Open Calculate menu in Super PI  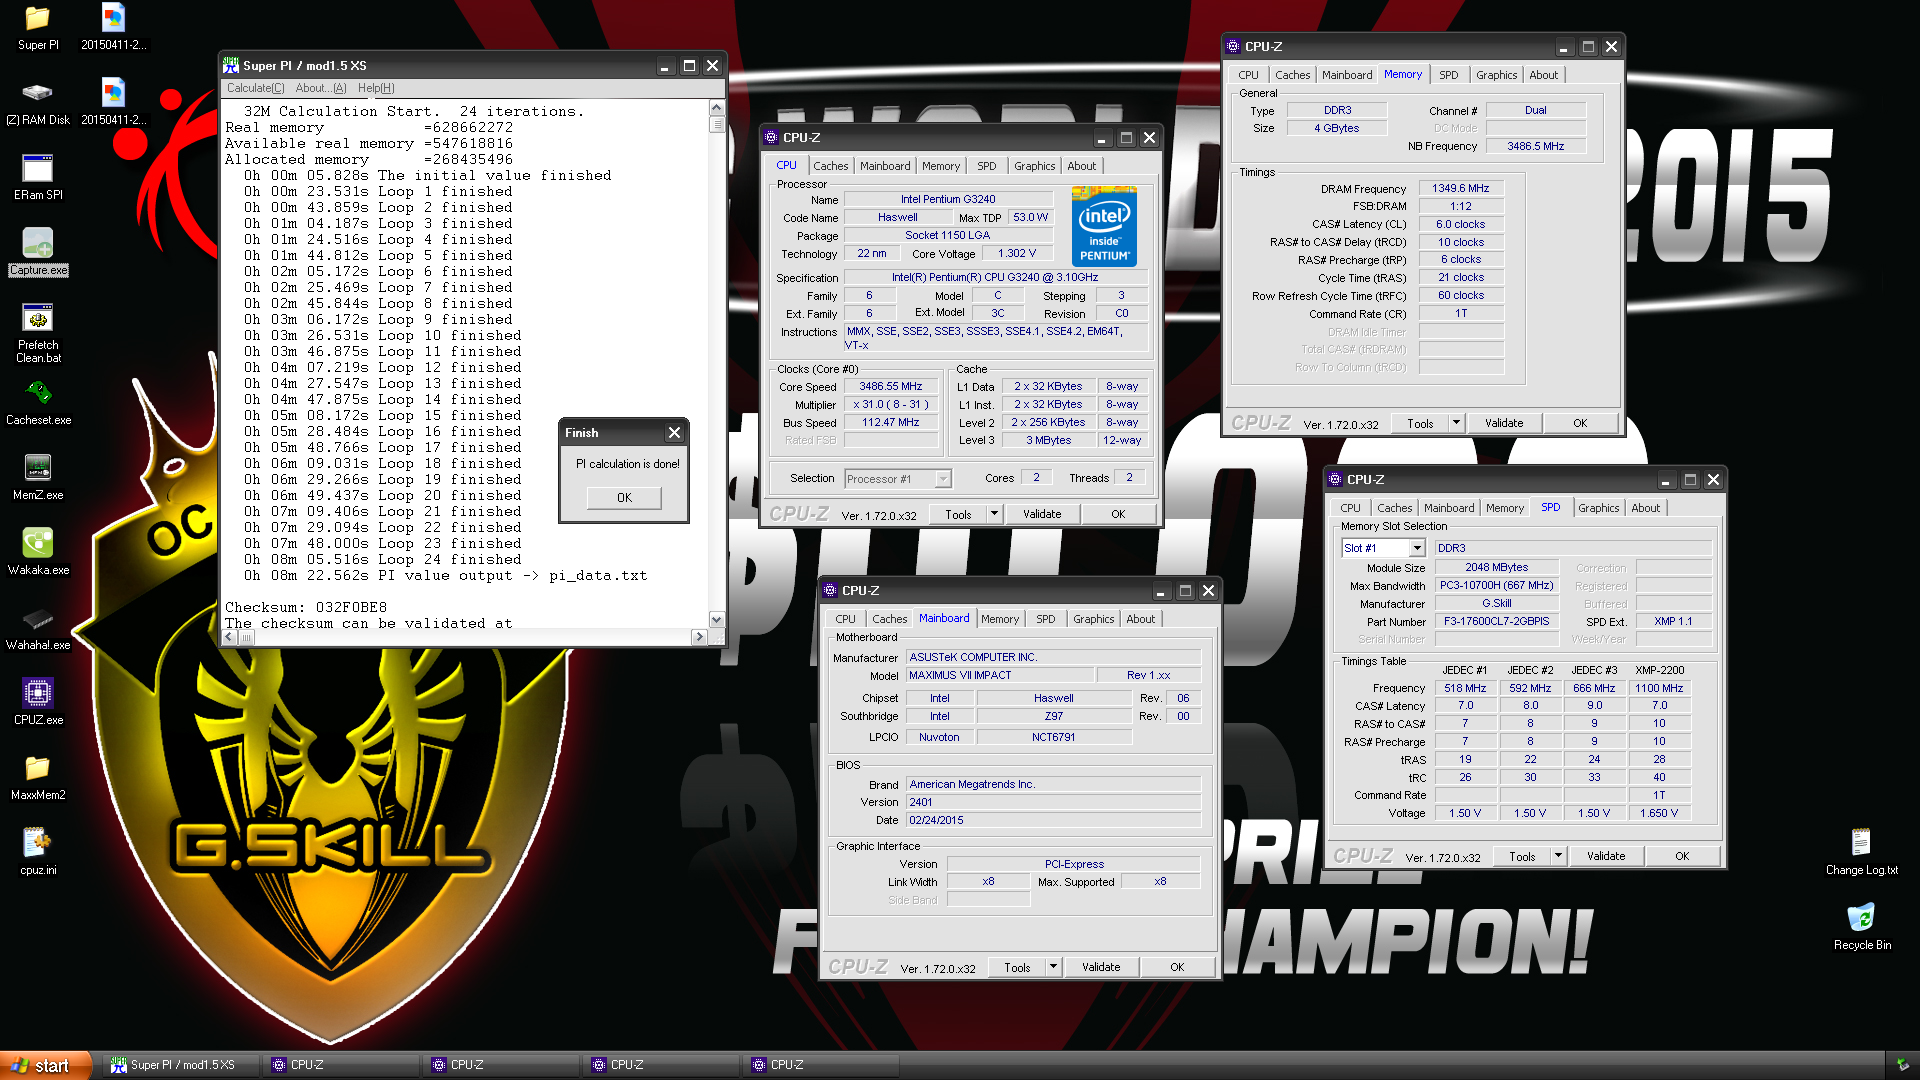(255, 88)
